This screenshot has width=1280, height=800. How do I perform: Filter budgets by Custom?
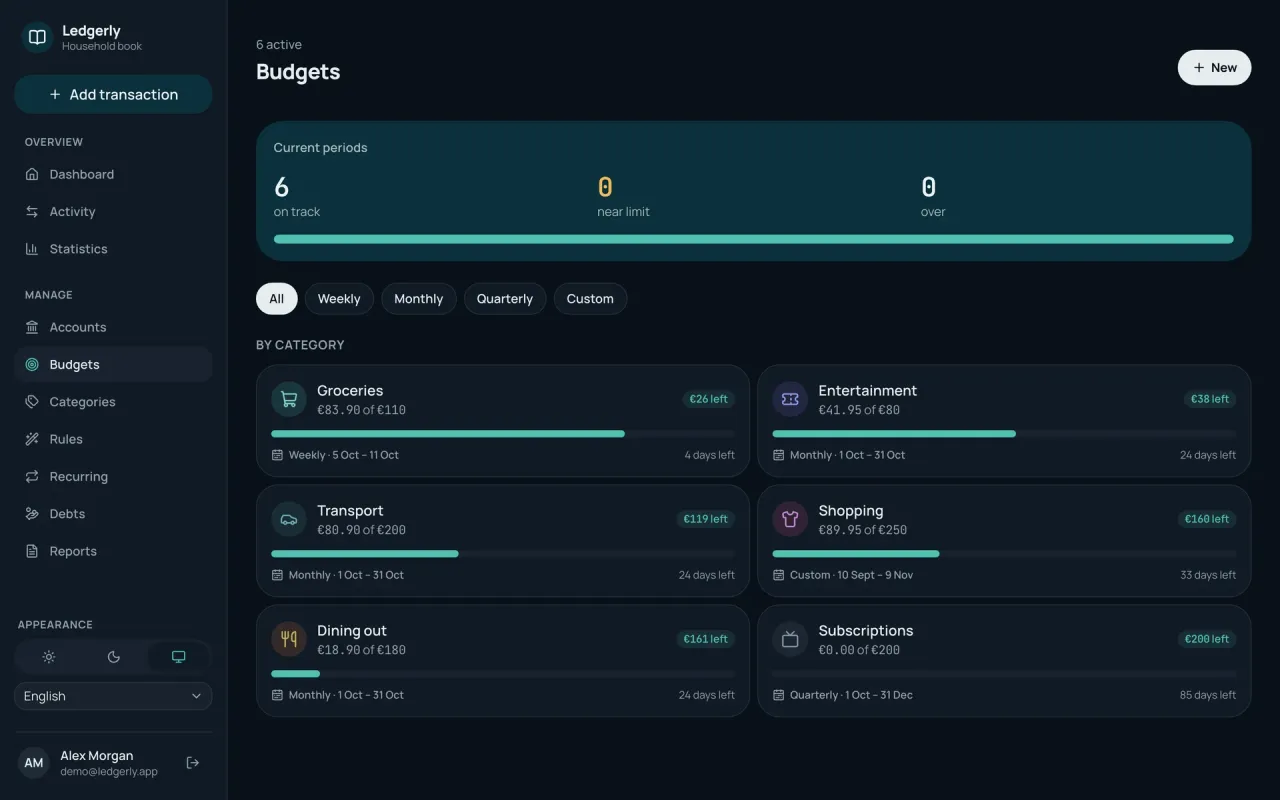pos(590,299)
